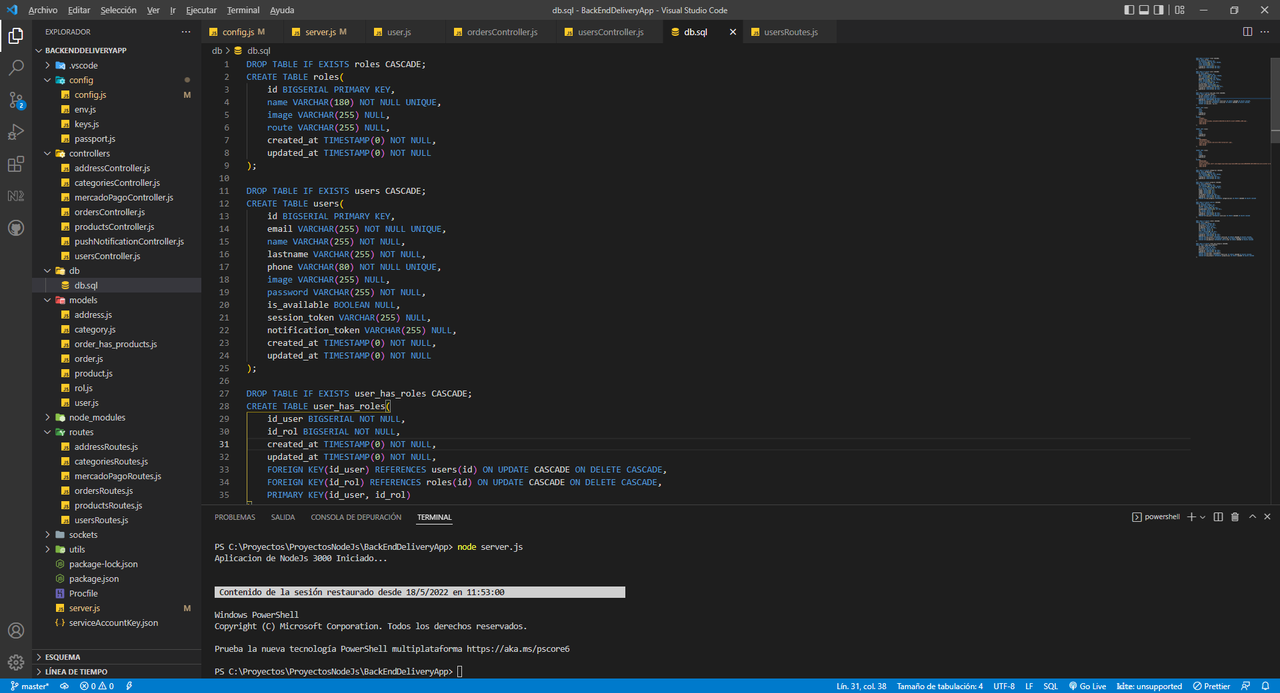Close the terminal panel
Image resolution: width=1280 pixels, height=693 pixels.
point(1268,517)
